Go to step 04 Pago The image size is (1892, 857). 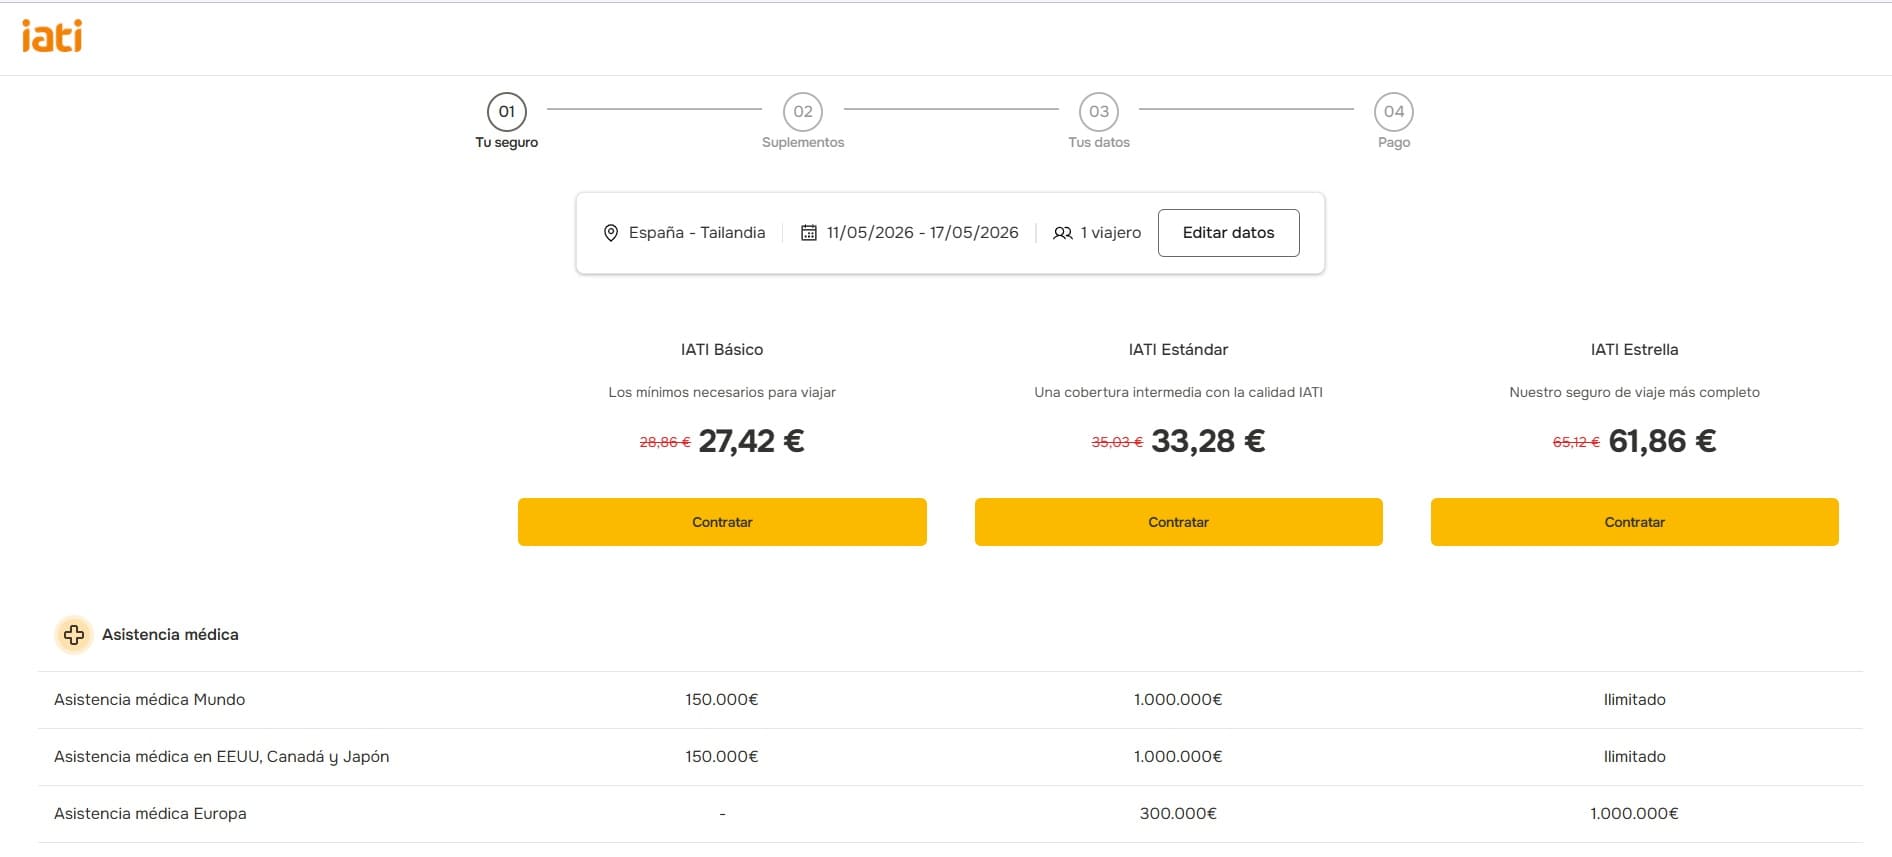pos(1394,121)
